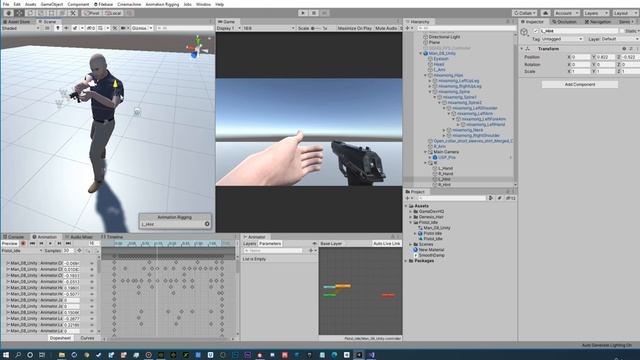This screenshot has height=360, width=640.
Task: Click the Position Y field in Transform
Action: click(x=606, y=57)
